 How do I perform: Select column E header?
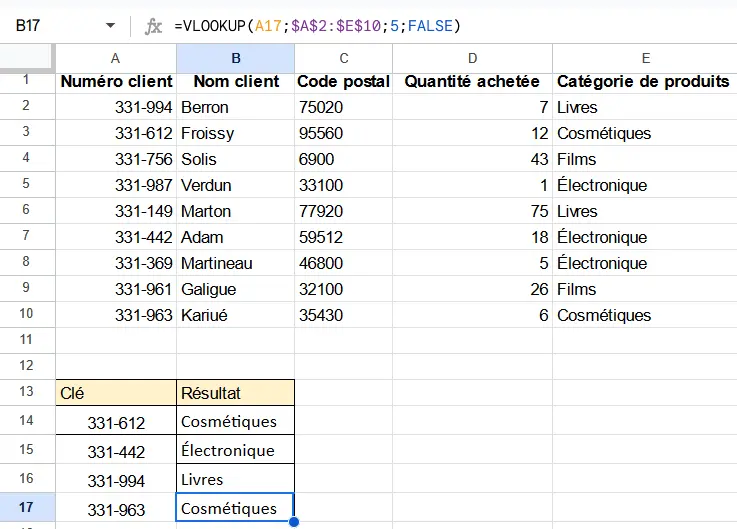[x=645, y=58]
